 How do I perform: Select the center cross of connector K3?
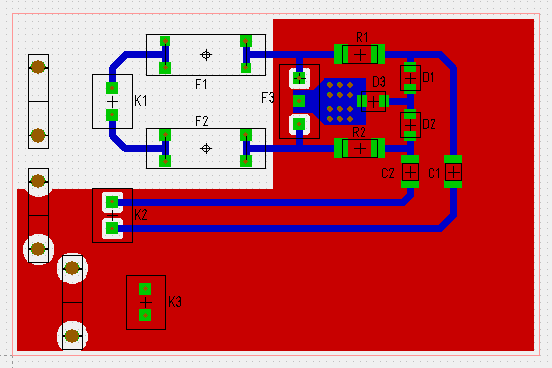coord(145,302)
